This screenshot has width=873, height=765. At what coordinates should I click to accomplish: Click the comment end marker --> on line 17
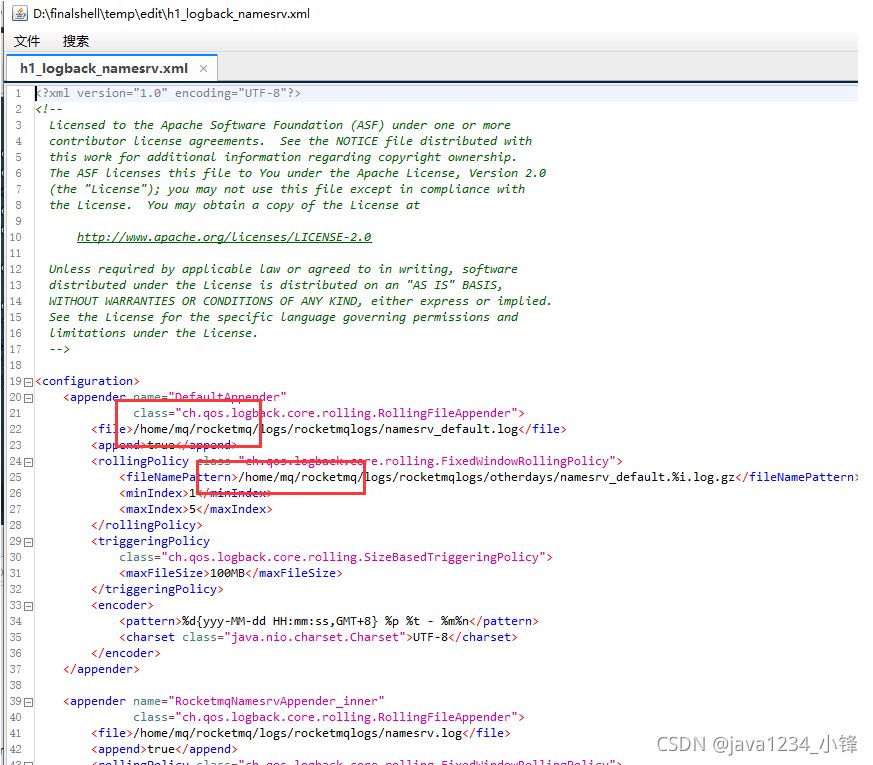coord(60,349)
